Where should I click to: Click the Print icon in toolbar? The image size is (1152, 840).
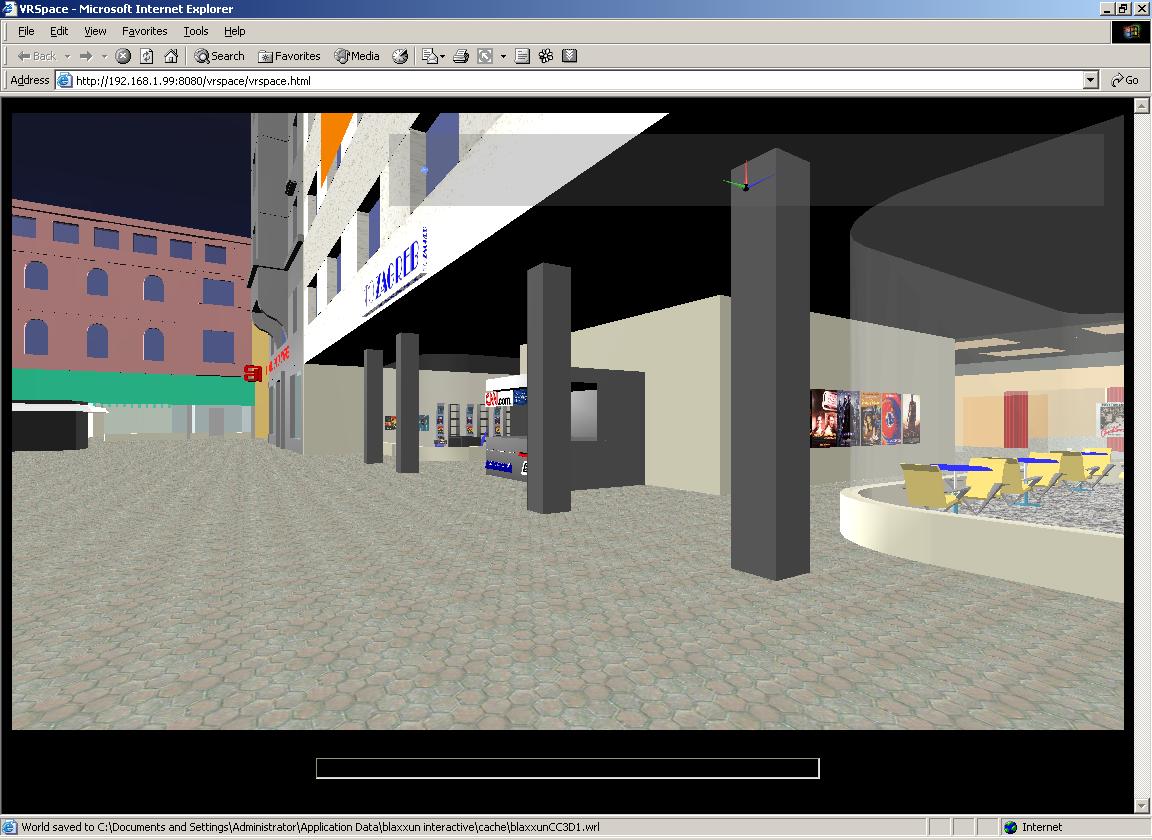coord(461,56)
